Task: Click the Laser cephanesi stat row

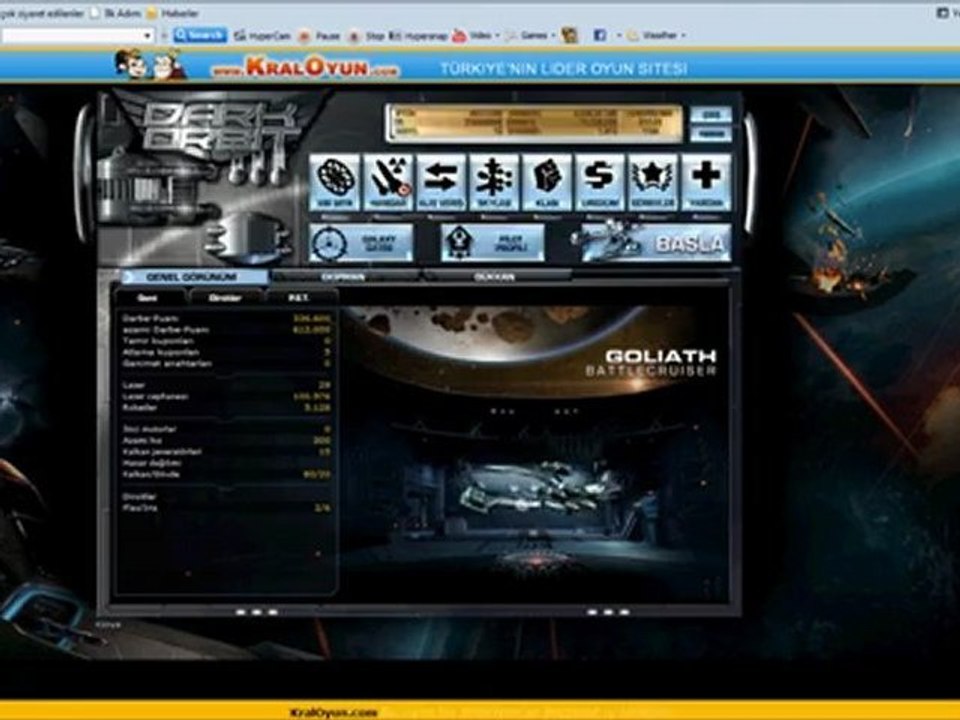Action: point(227,397)
